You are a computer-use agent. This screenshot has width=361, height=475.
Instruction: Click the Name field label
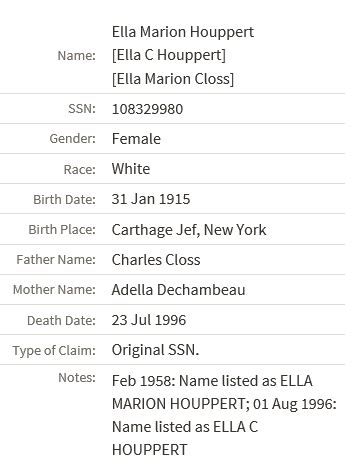pos(77,56)
